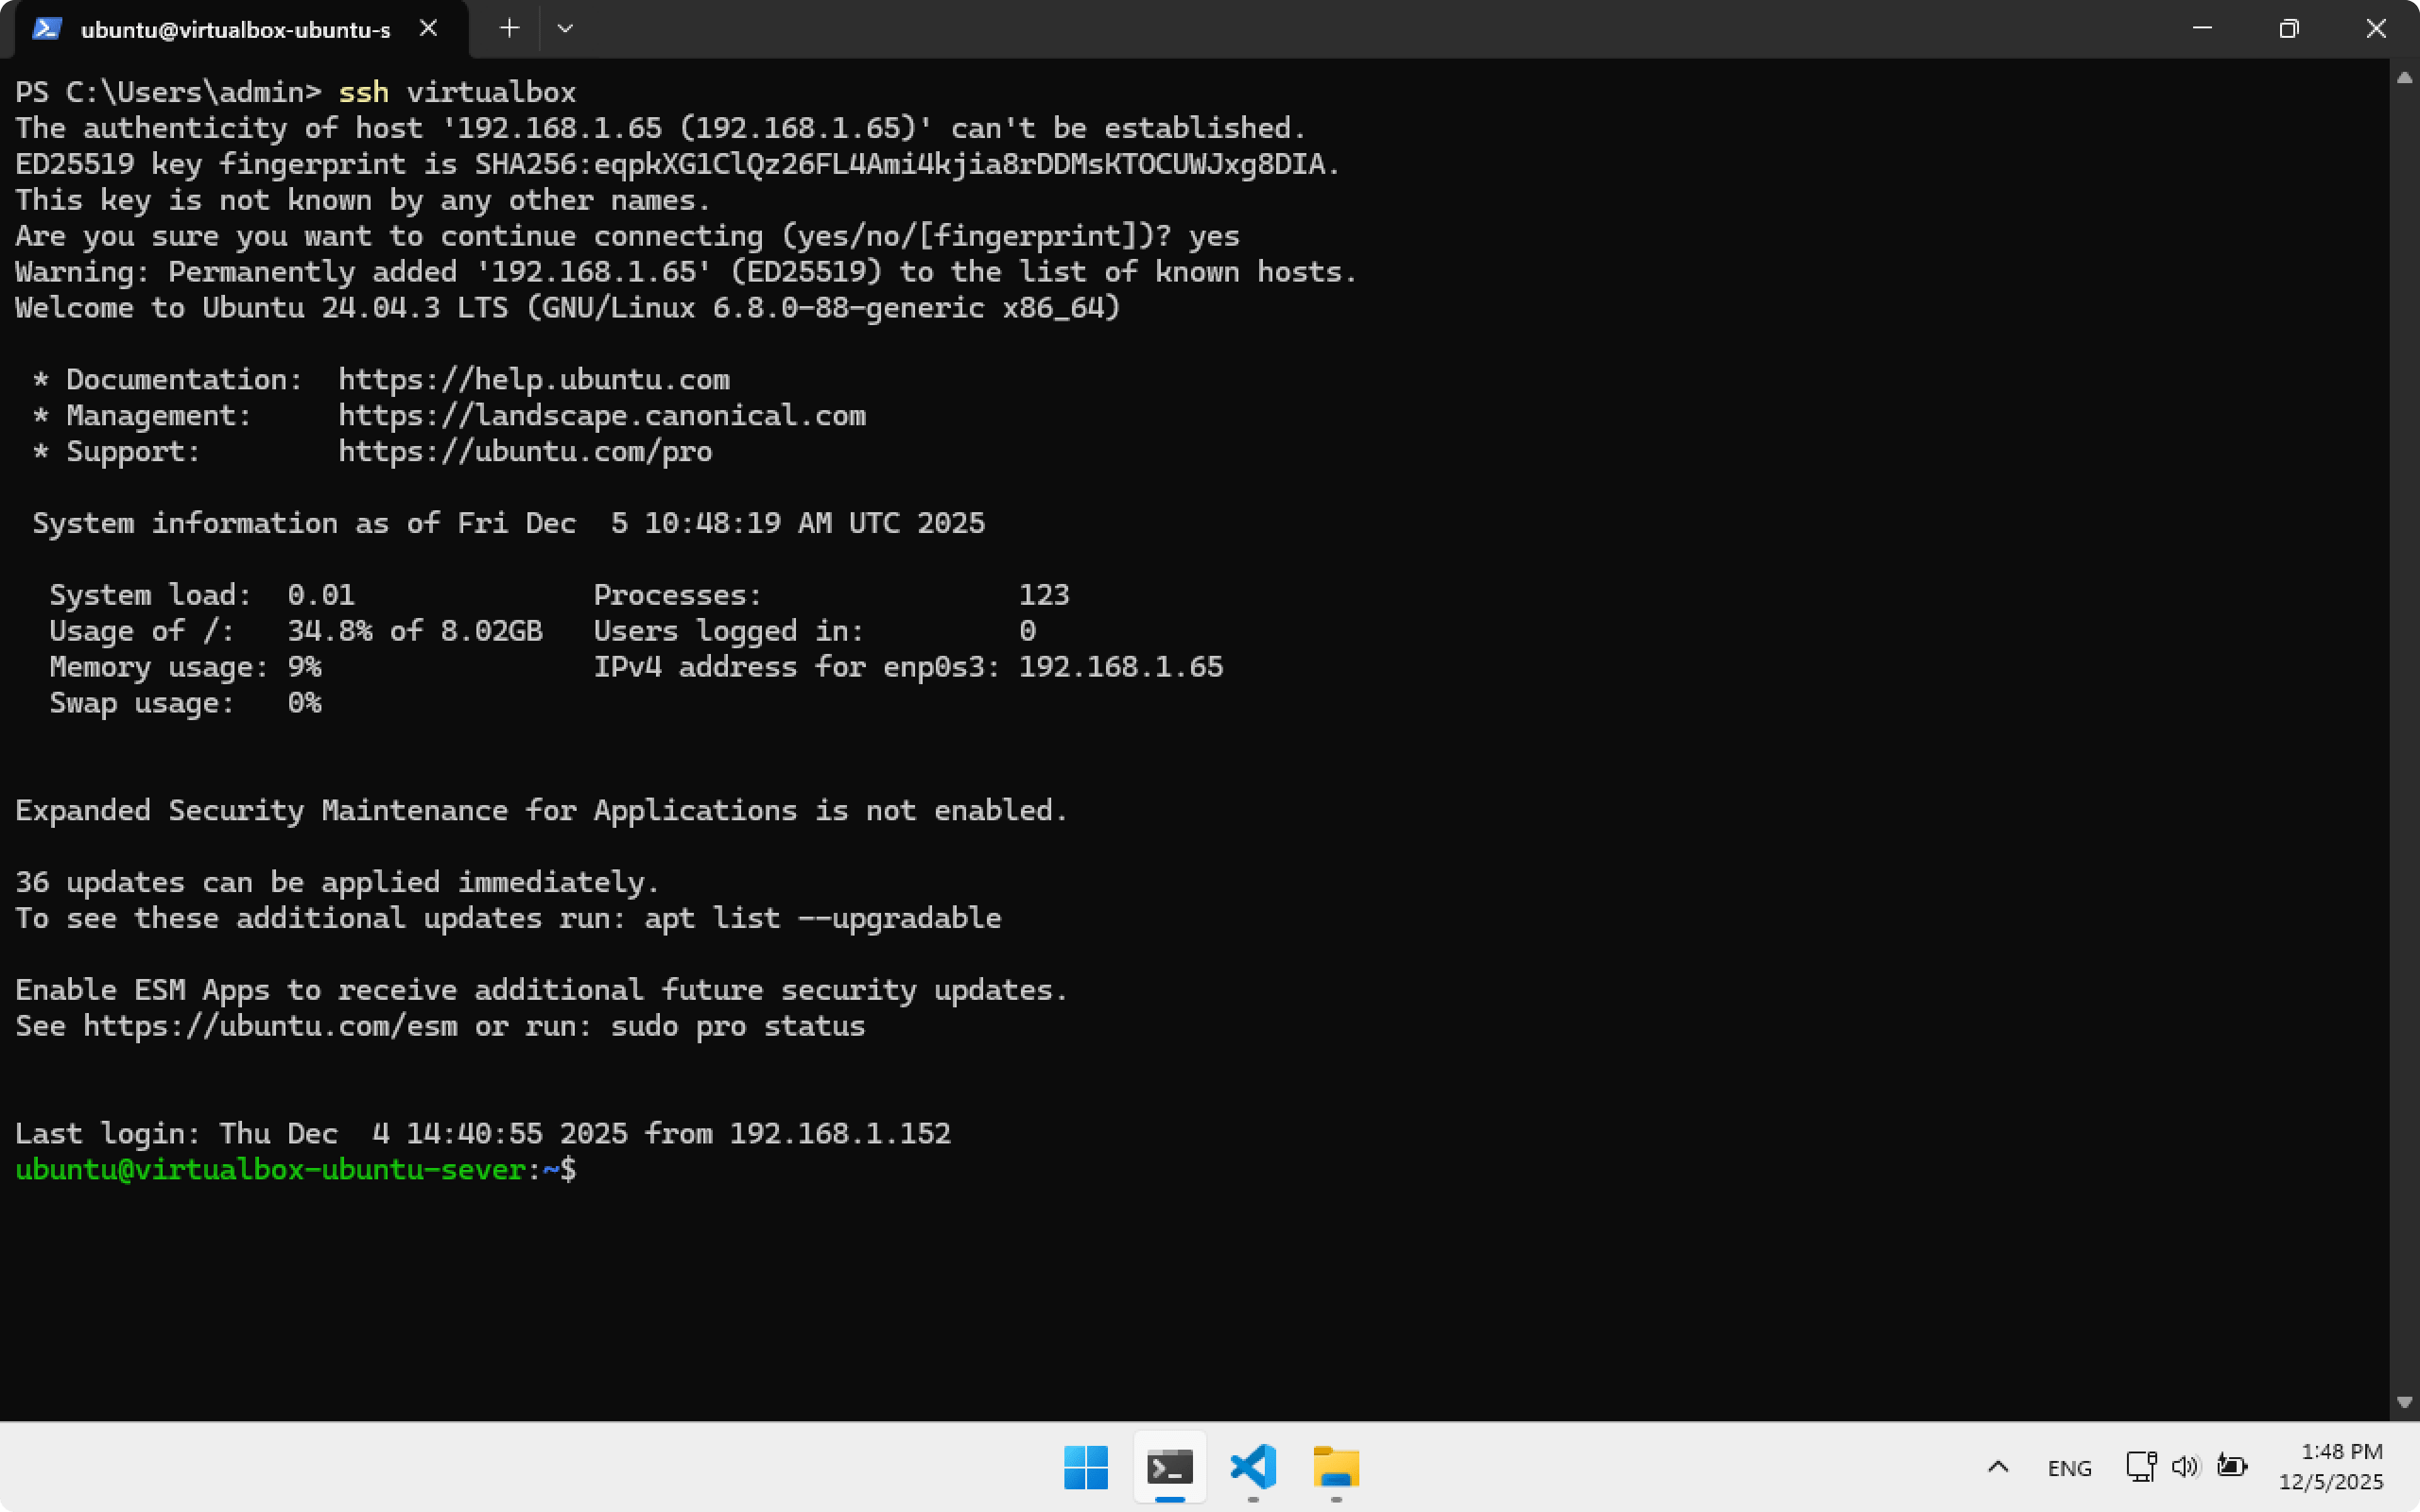Click the ENG language indicator
The height and width of the screenshot is (1512, 2420).
(2069, 1468)
